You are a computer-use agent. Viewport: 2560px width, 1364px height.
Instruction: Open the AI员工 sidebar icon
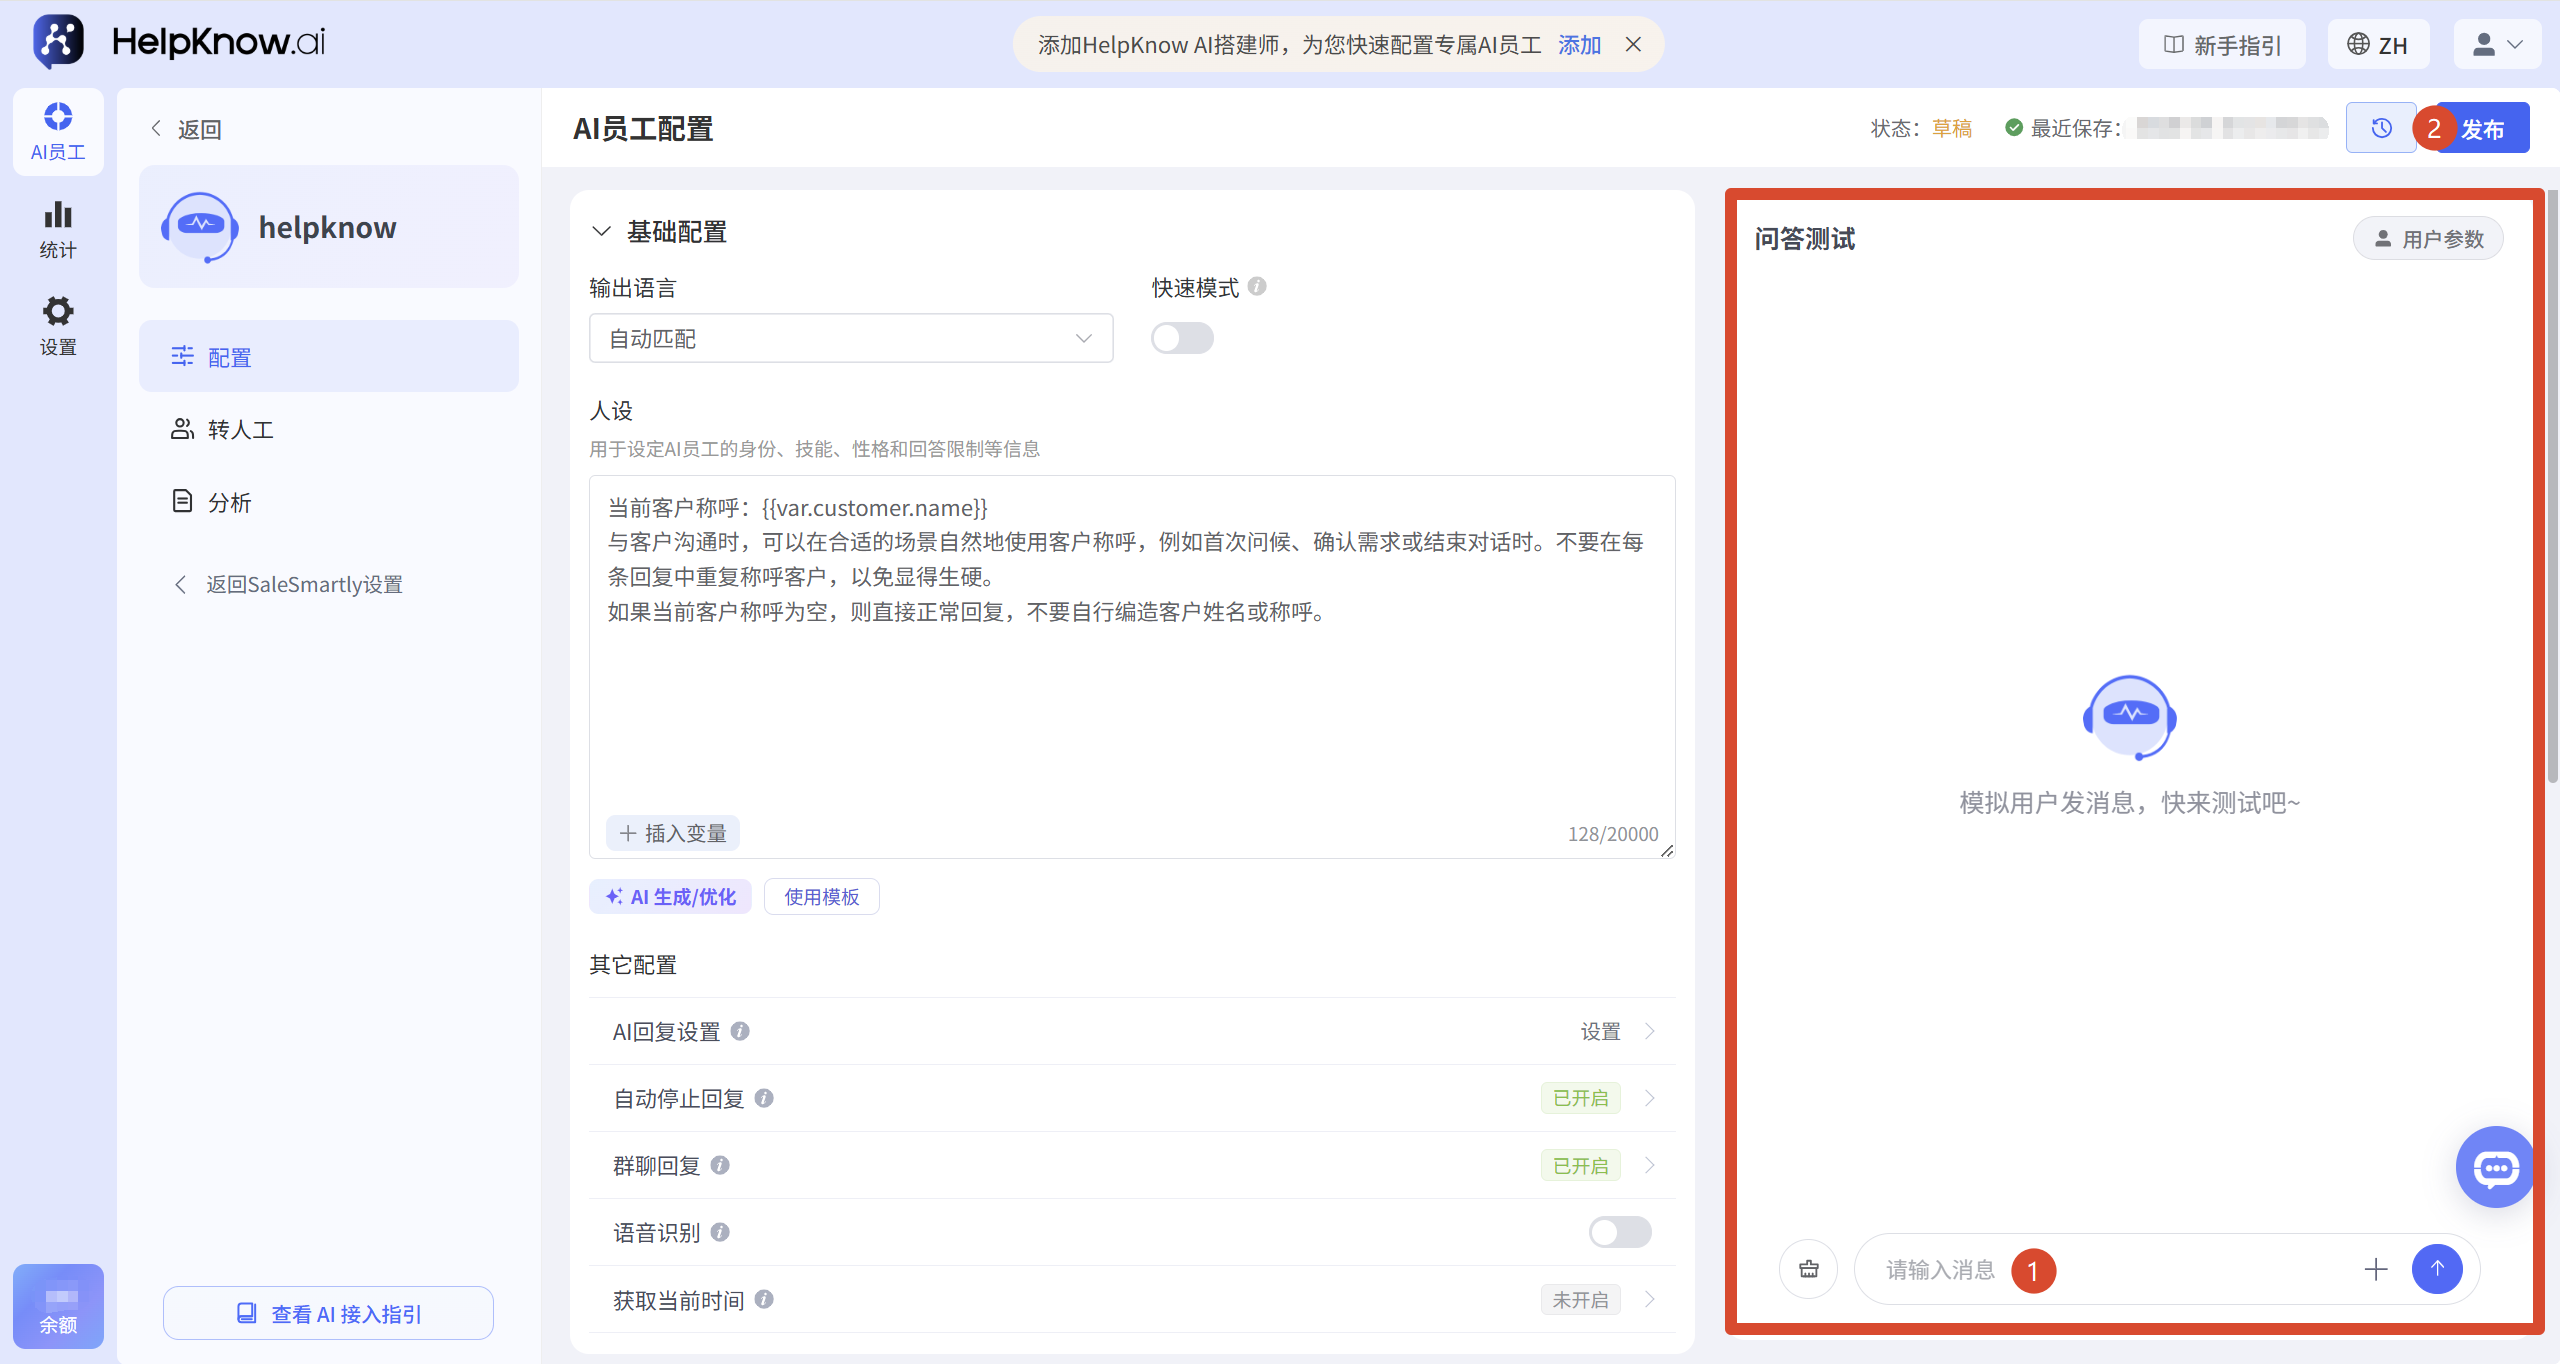(58, 131)
